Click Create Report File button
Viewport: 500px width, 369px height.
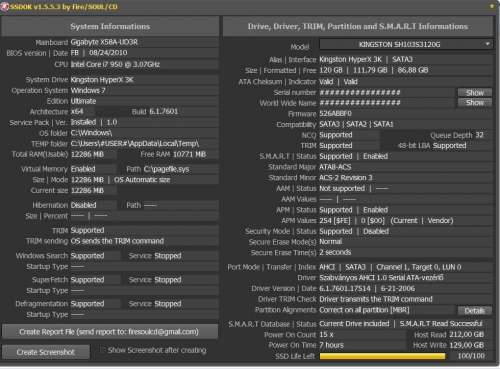[109, 332]
